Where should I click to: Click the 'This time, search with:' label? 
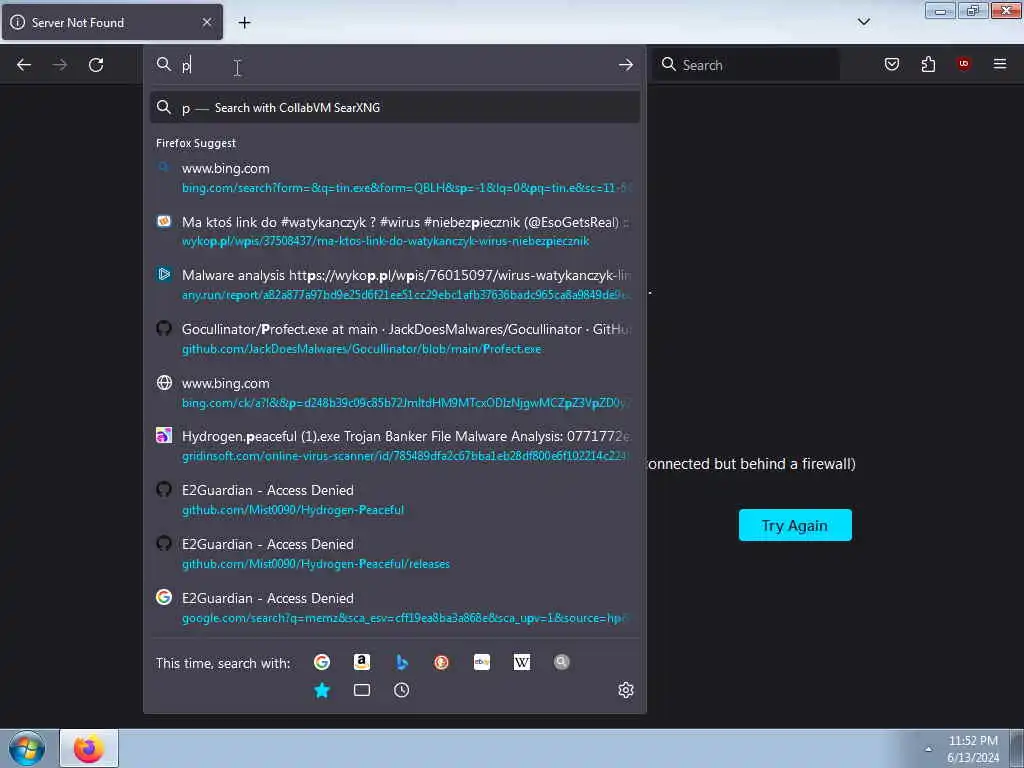(223, 664)
